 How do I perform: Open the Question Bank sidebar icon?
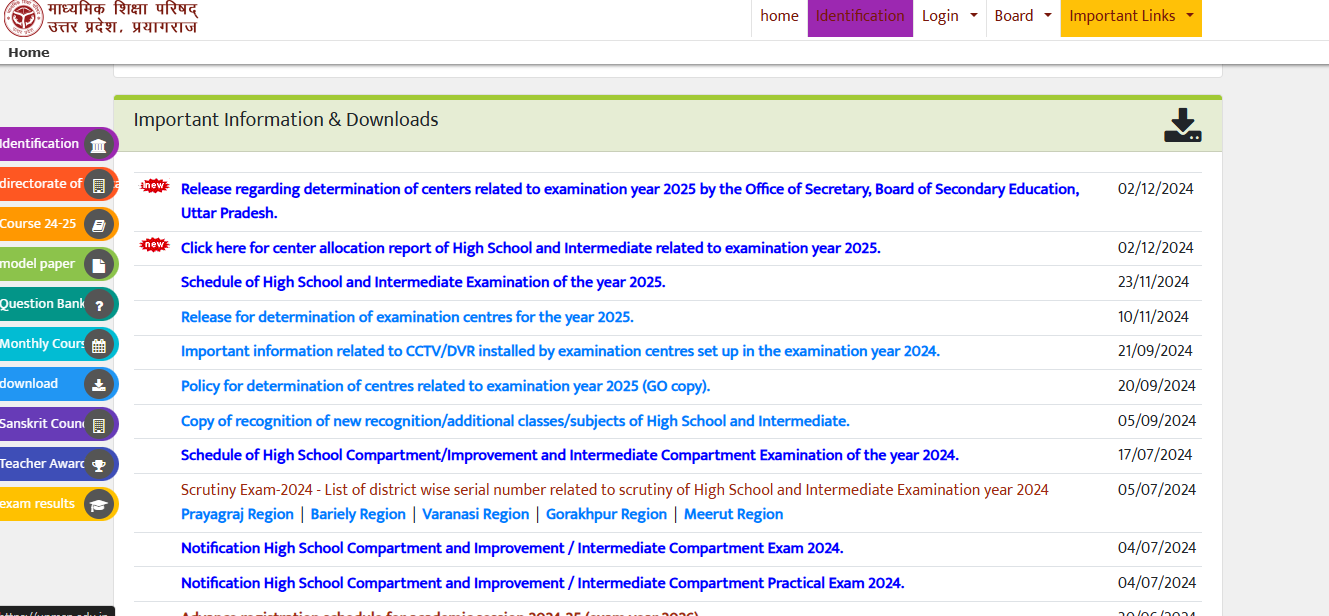(98, 304)
